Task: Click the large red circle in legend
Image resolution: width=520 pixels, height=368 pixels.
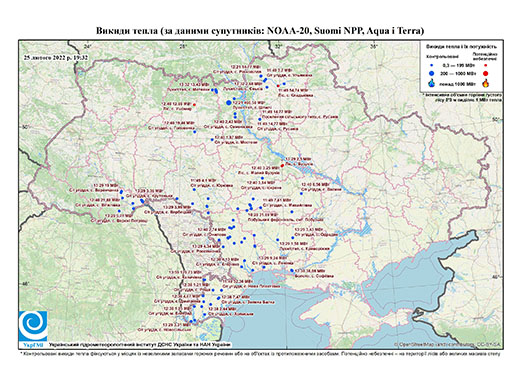Action: pos(485,74)
